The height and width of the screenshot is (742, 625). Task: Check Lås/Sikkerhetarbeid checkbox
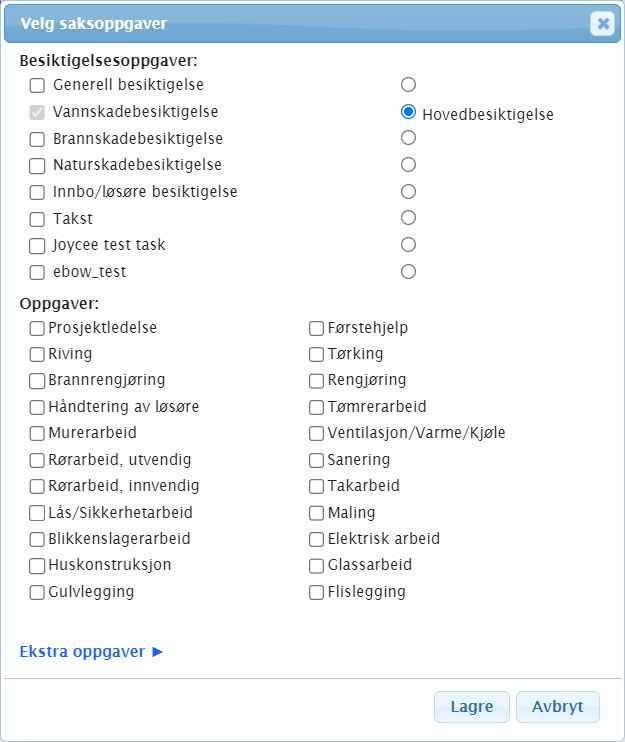(37, 513)
